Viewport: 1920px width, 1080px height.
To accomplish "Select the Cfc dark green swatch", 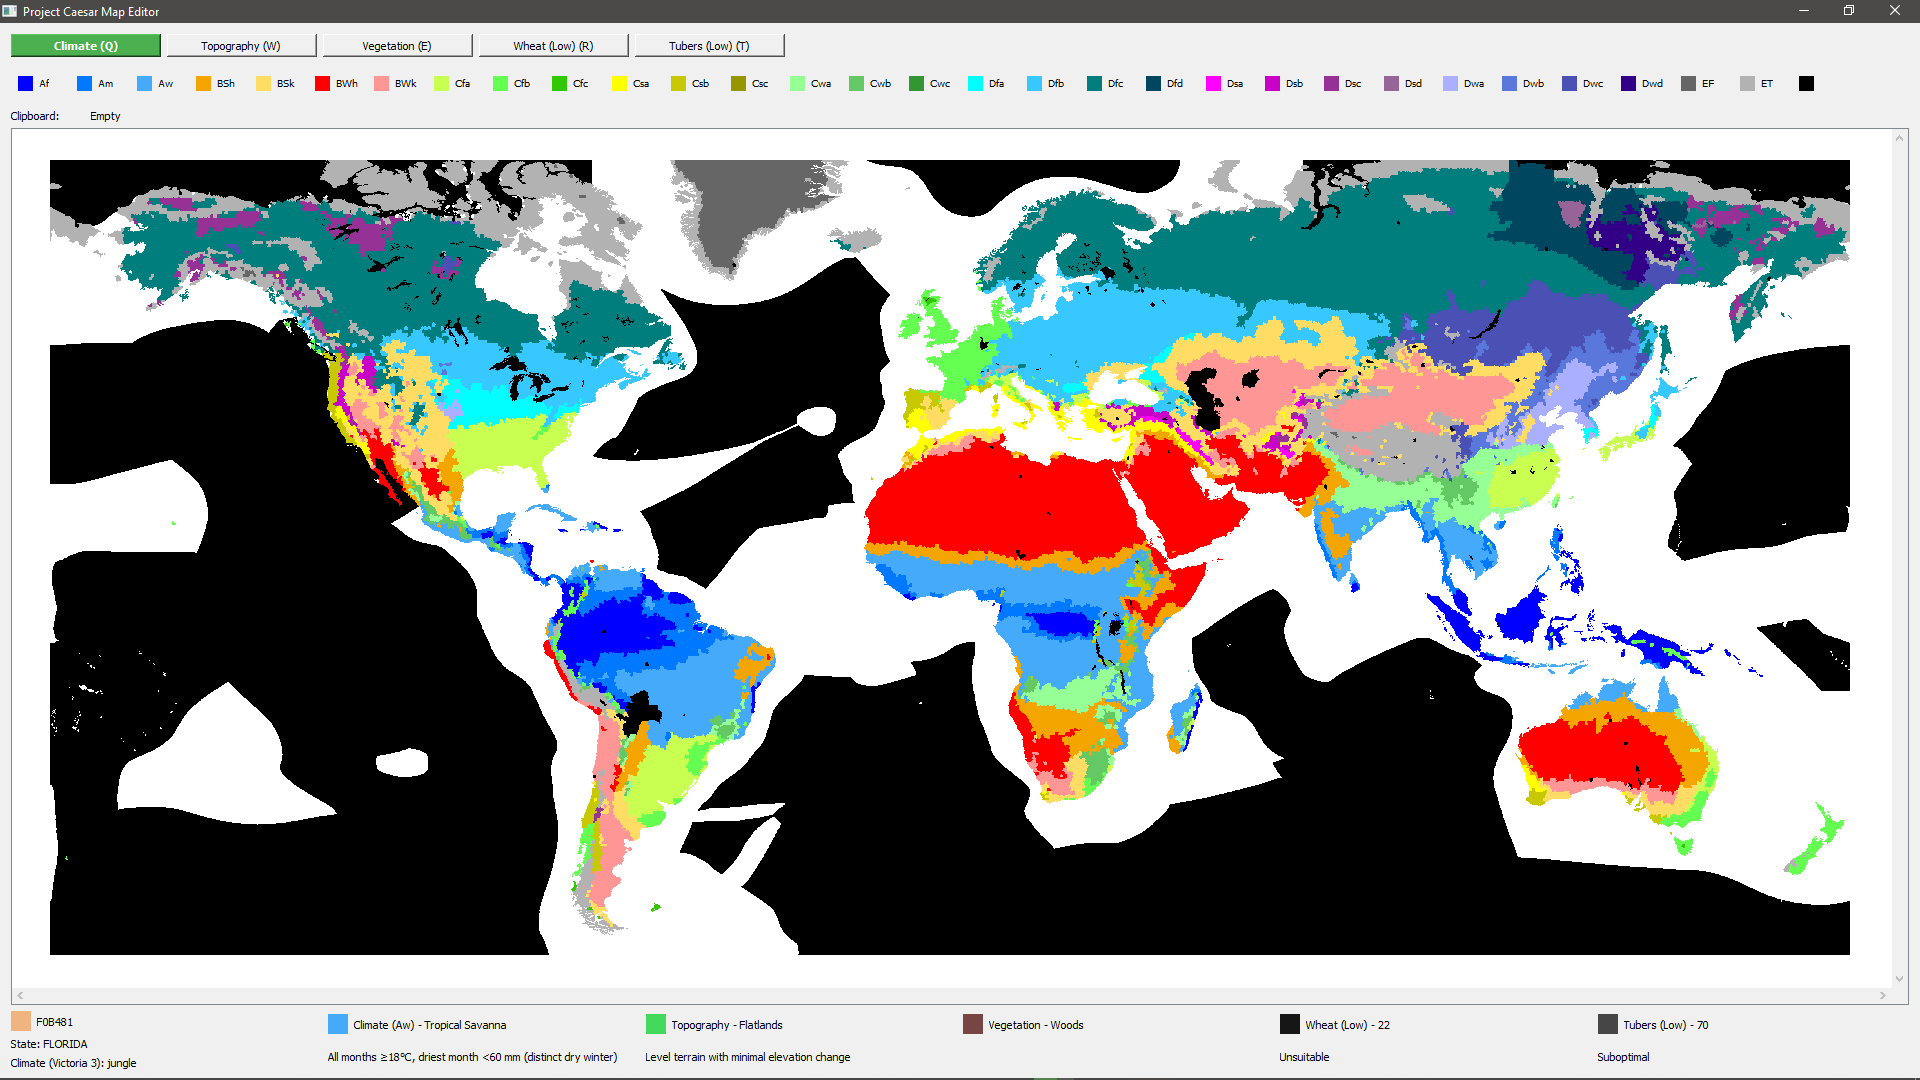I will [x=560, y=84].
